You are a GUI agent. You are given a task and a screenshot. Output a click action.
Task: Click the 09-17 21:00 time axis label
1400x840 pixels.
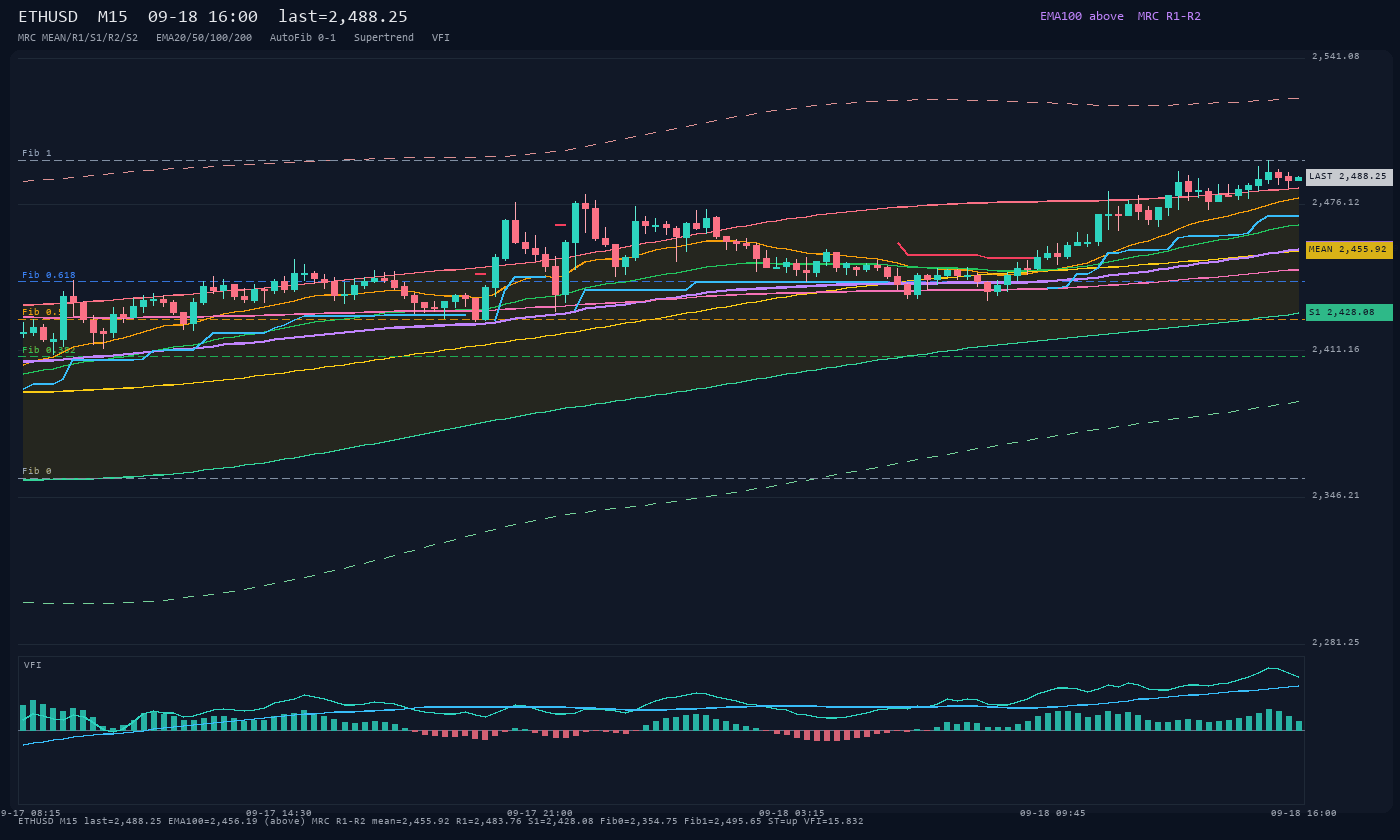click(540, 813)
